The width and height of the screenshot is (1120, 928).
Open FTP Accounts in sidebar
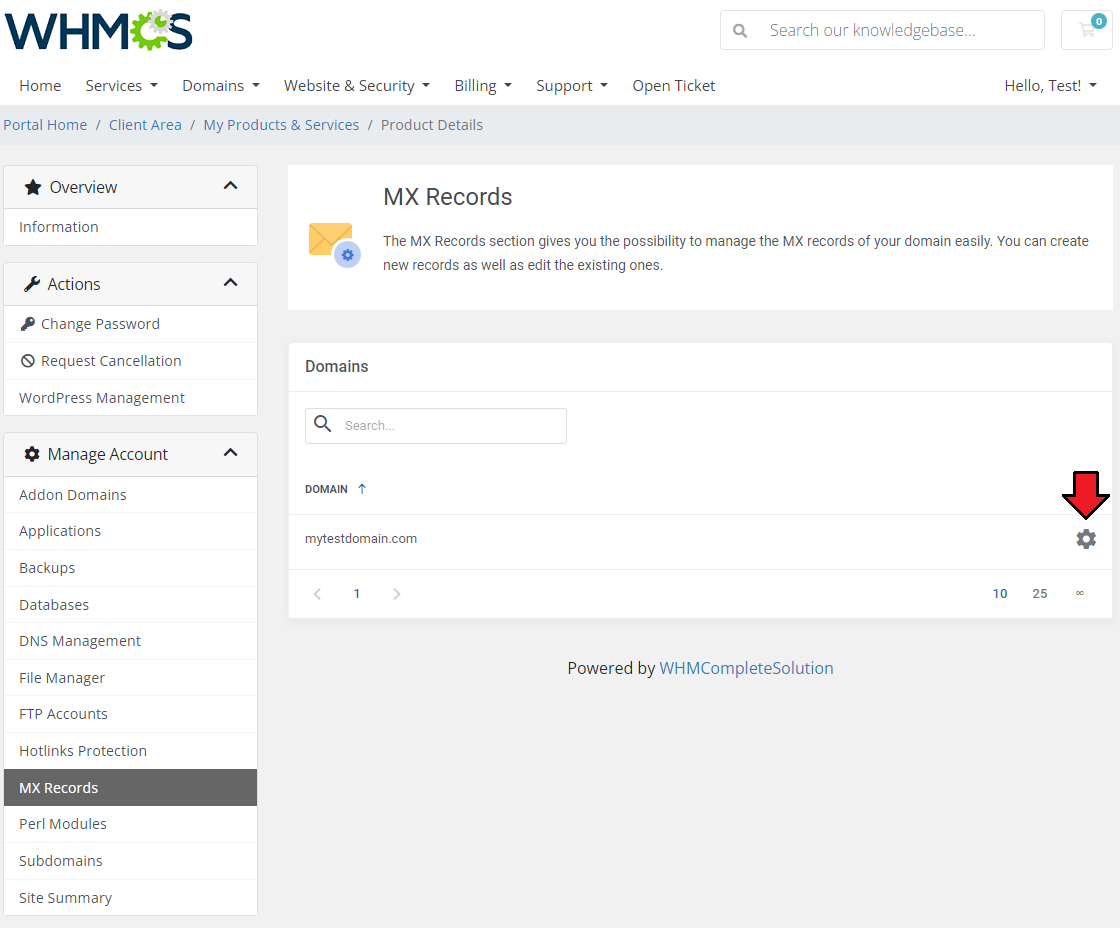[131, 714]
